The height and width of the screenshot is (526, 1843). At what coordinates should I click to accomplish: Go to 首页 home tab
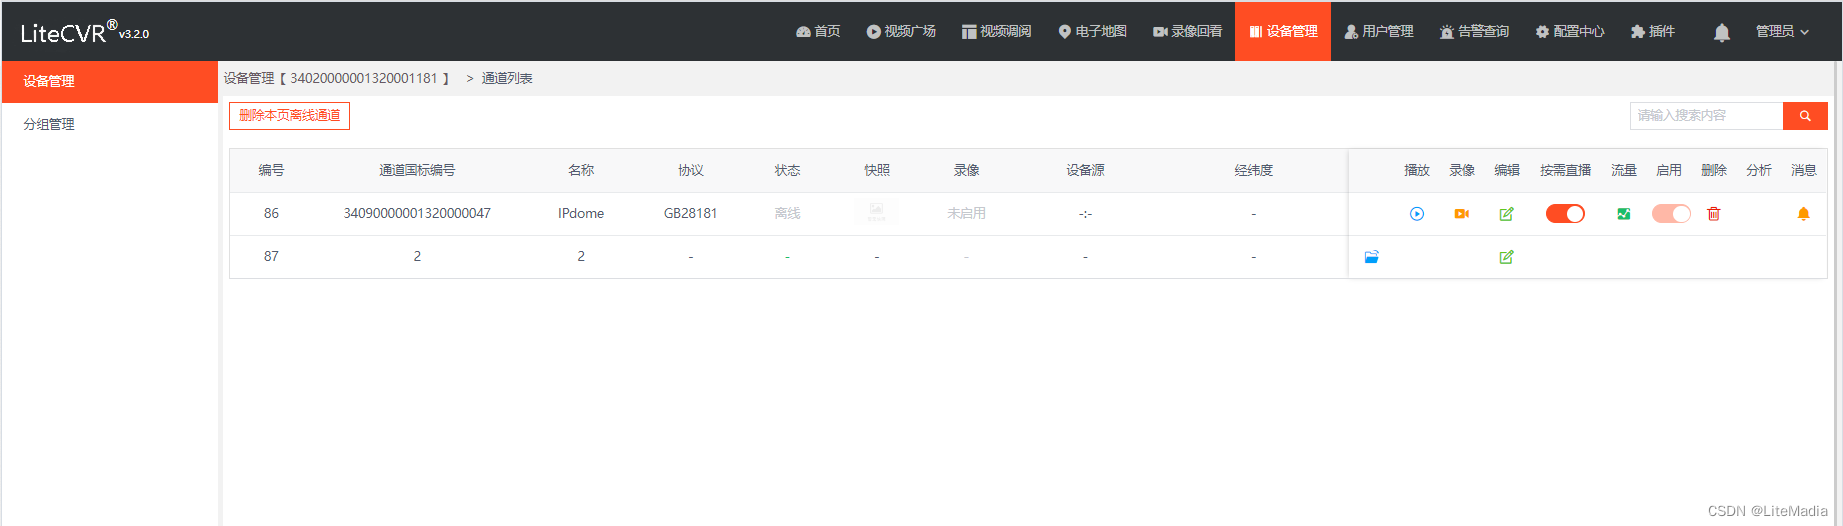click(x=817, y=32)
